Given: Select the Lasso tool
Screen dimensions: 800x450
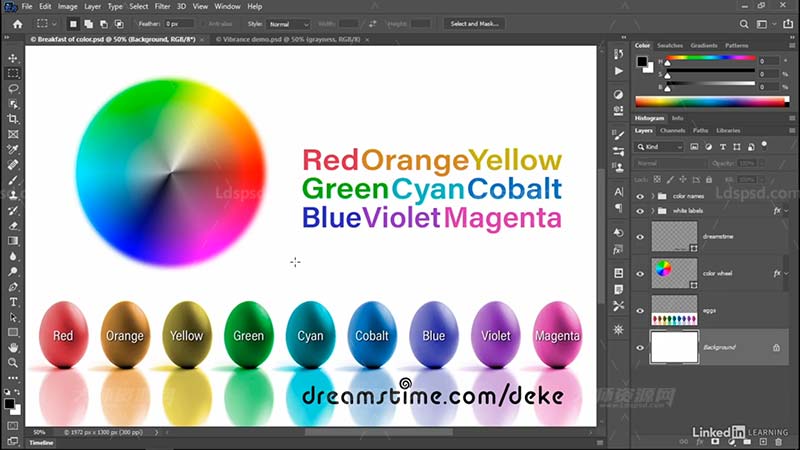Looking at the screenshot, I should [x=13, y=89].
